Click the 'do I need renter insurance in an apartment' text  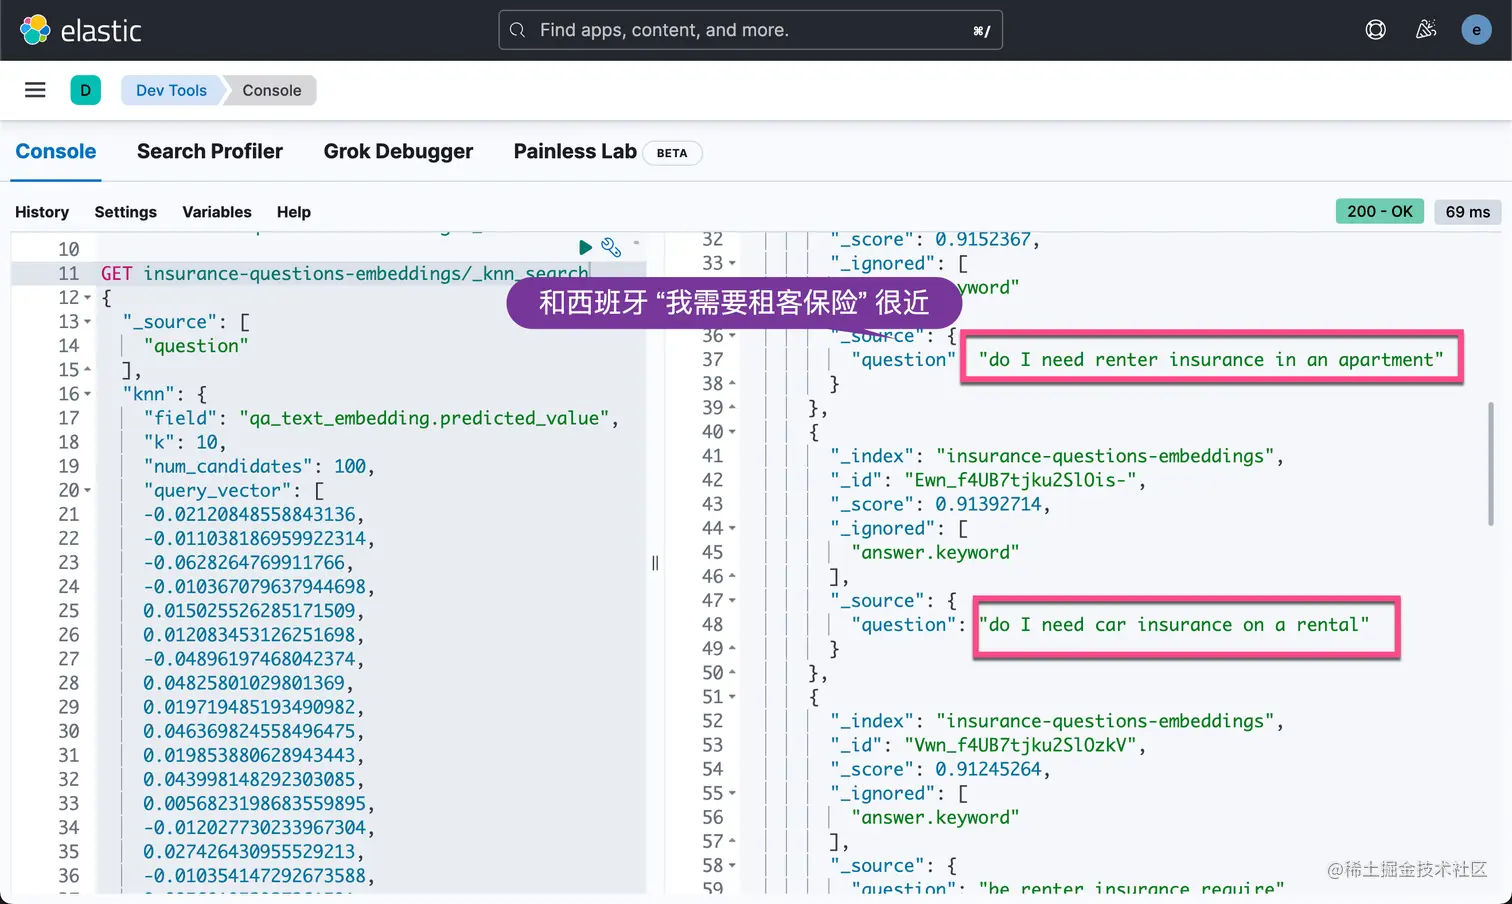coord(1211,359)
